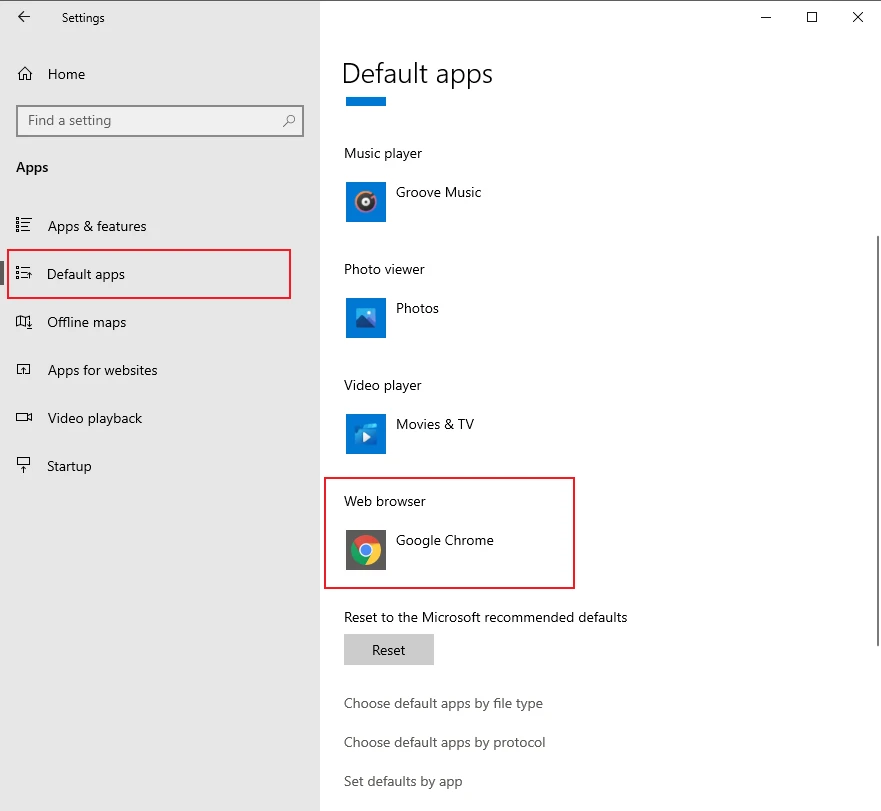Click the Google Chrome app icon
The image size is (881, 811).
pos(366,550)
